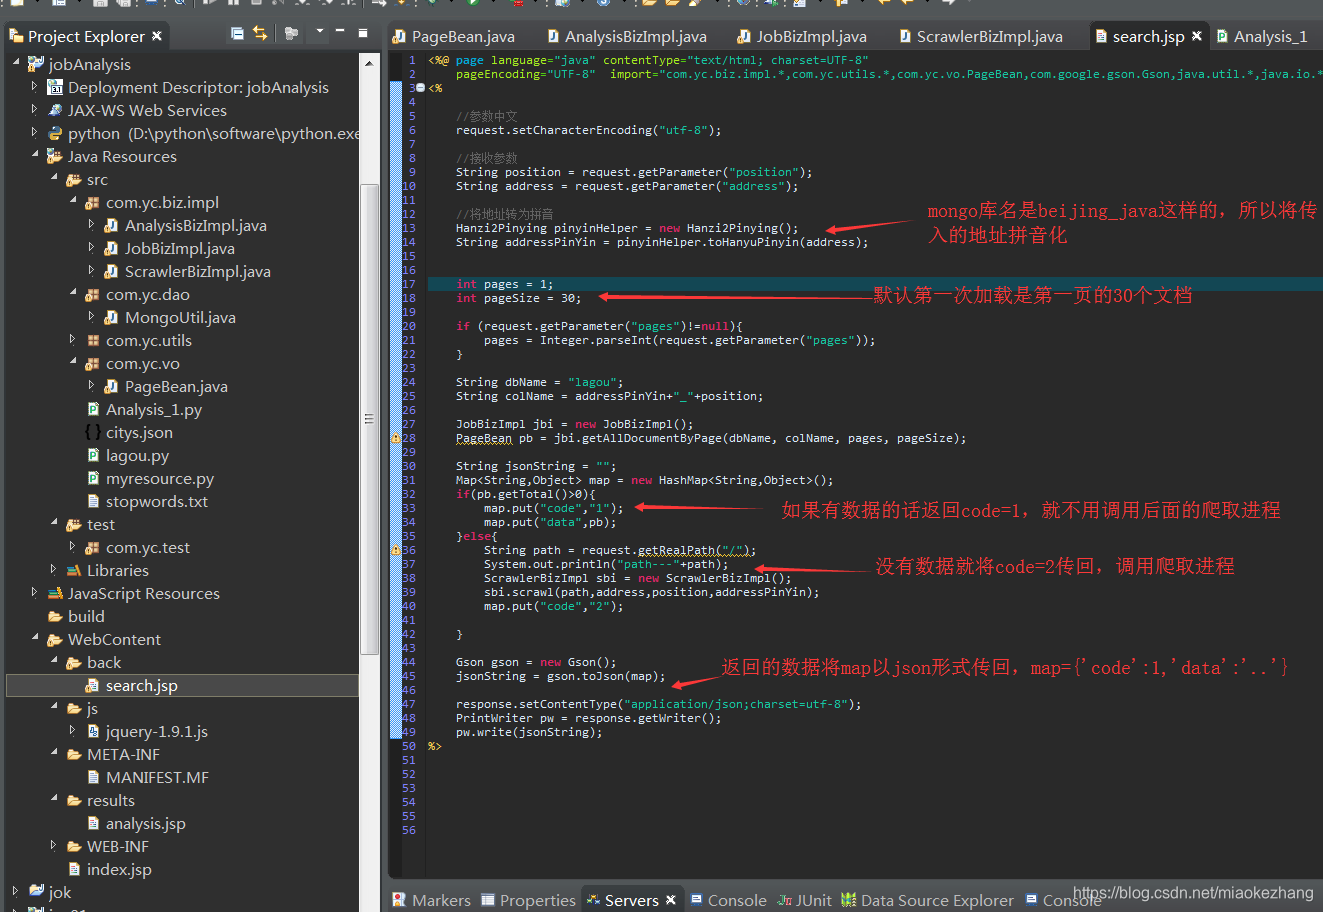The image size is (1323, 912).
Task: Select the results folder label
Action: pos(111,800)
